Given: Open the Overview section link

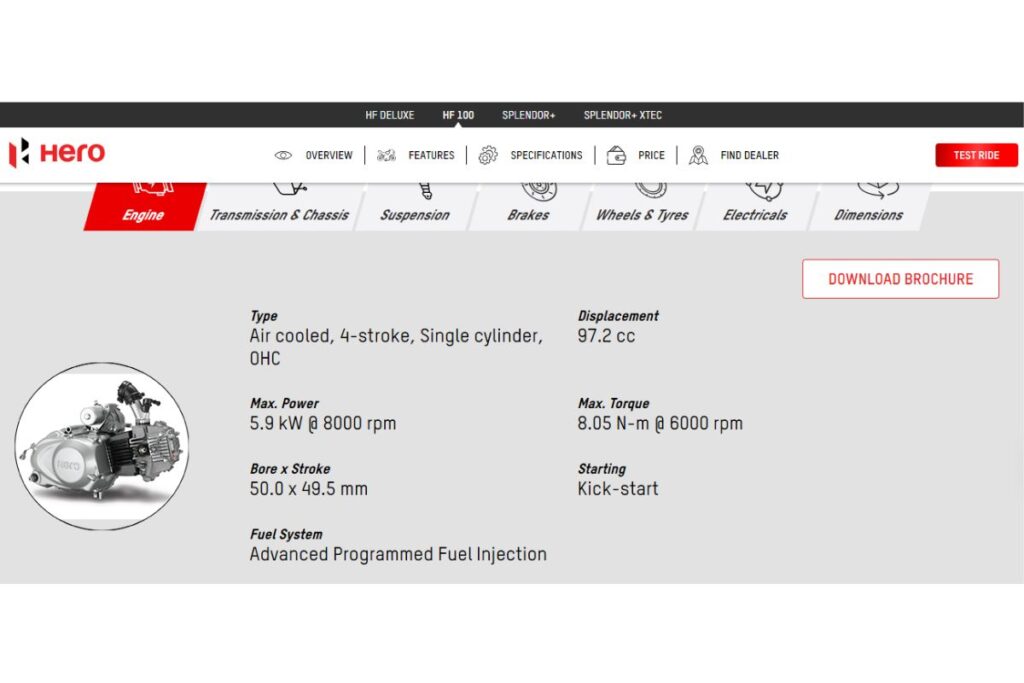Looking at the screenshot, I should pos(328,155).
